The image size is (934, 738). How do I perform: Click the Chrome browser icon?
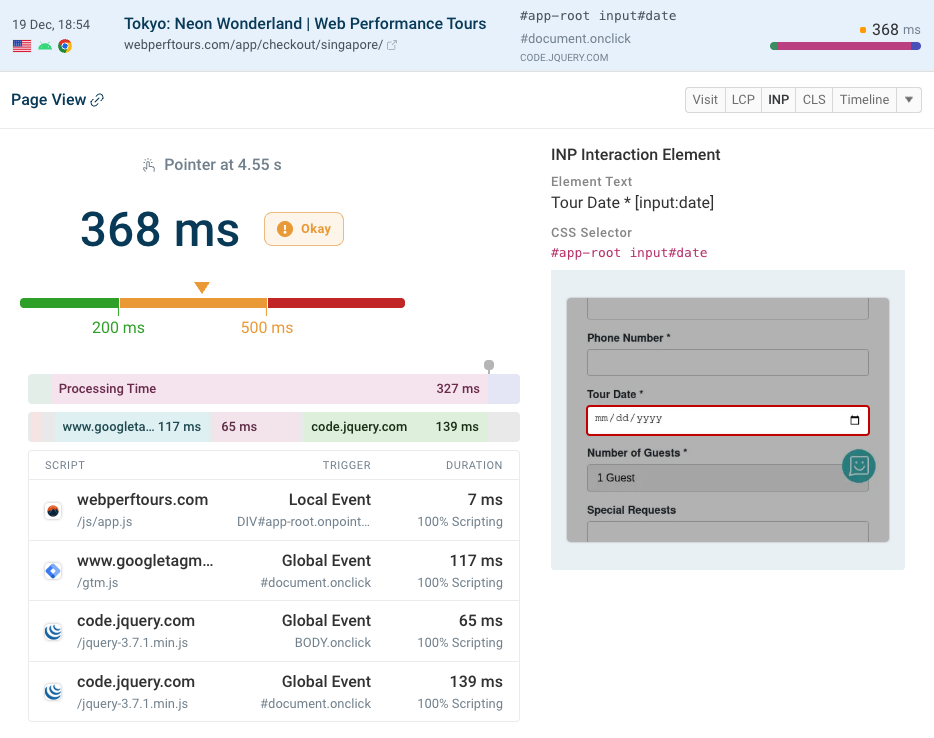65,46
